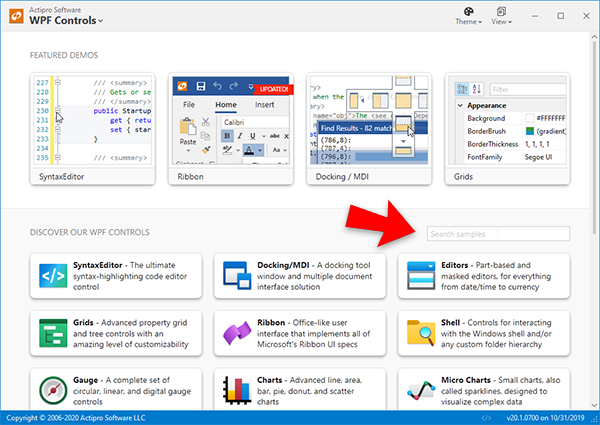600x425 pixels.
Task: Click the Micro Charts sparkline icon
Action: pyautogui.click(x=421, y=391)
